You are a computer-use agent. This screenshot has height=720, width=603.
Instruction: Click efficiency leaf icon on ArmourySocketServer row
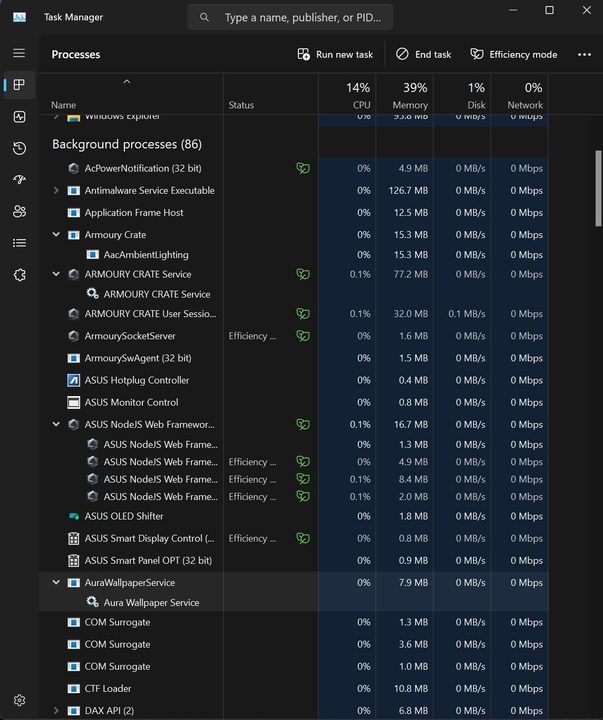[303, 336]
